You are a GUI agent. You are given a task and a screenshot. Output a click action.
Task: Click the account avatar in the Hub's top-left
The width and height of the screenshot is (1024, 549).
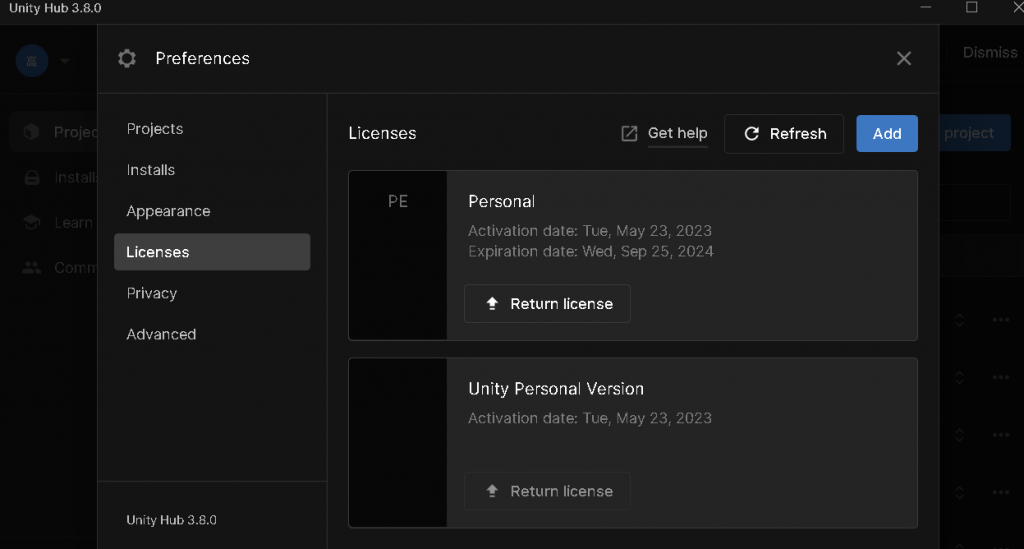pos(32,60)
